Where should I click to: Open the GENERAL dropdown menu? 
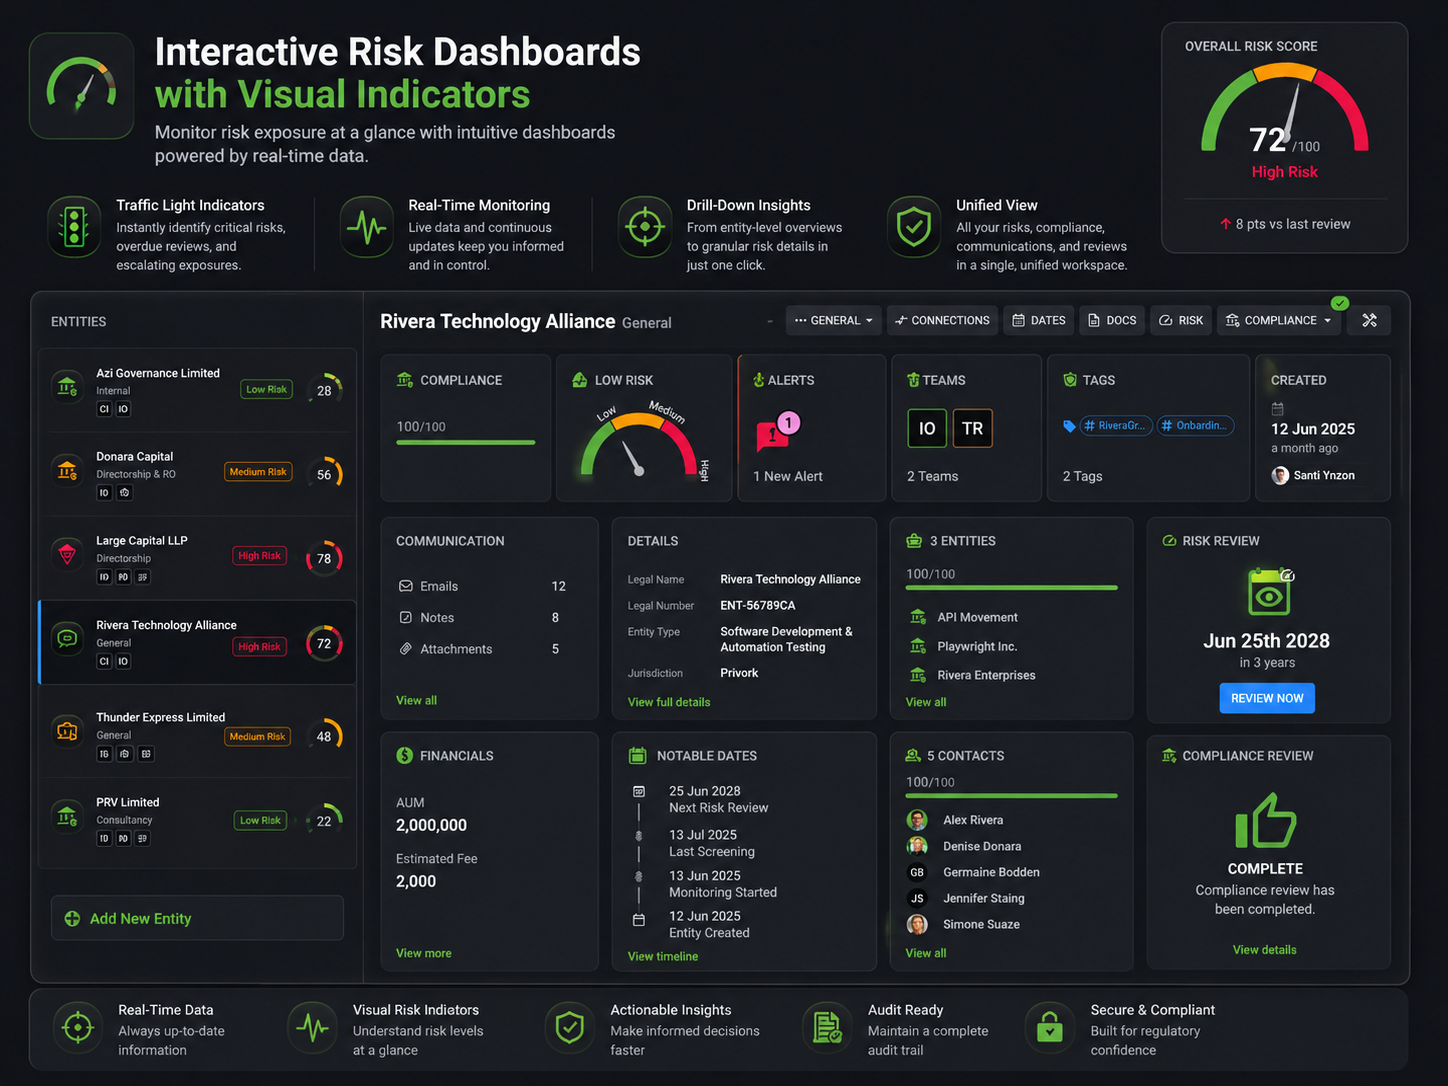[x=834, y=320]
